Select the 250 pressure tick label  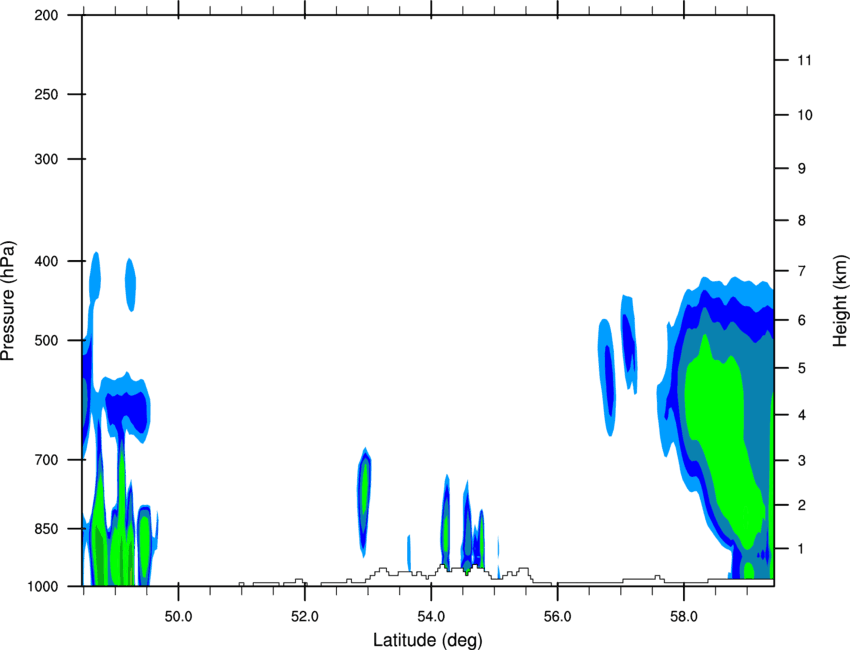point(46,94)
